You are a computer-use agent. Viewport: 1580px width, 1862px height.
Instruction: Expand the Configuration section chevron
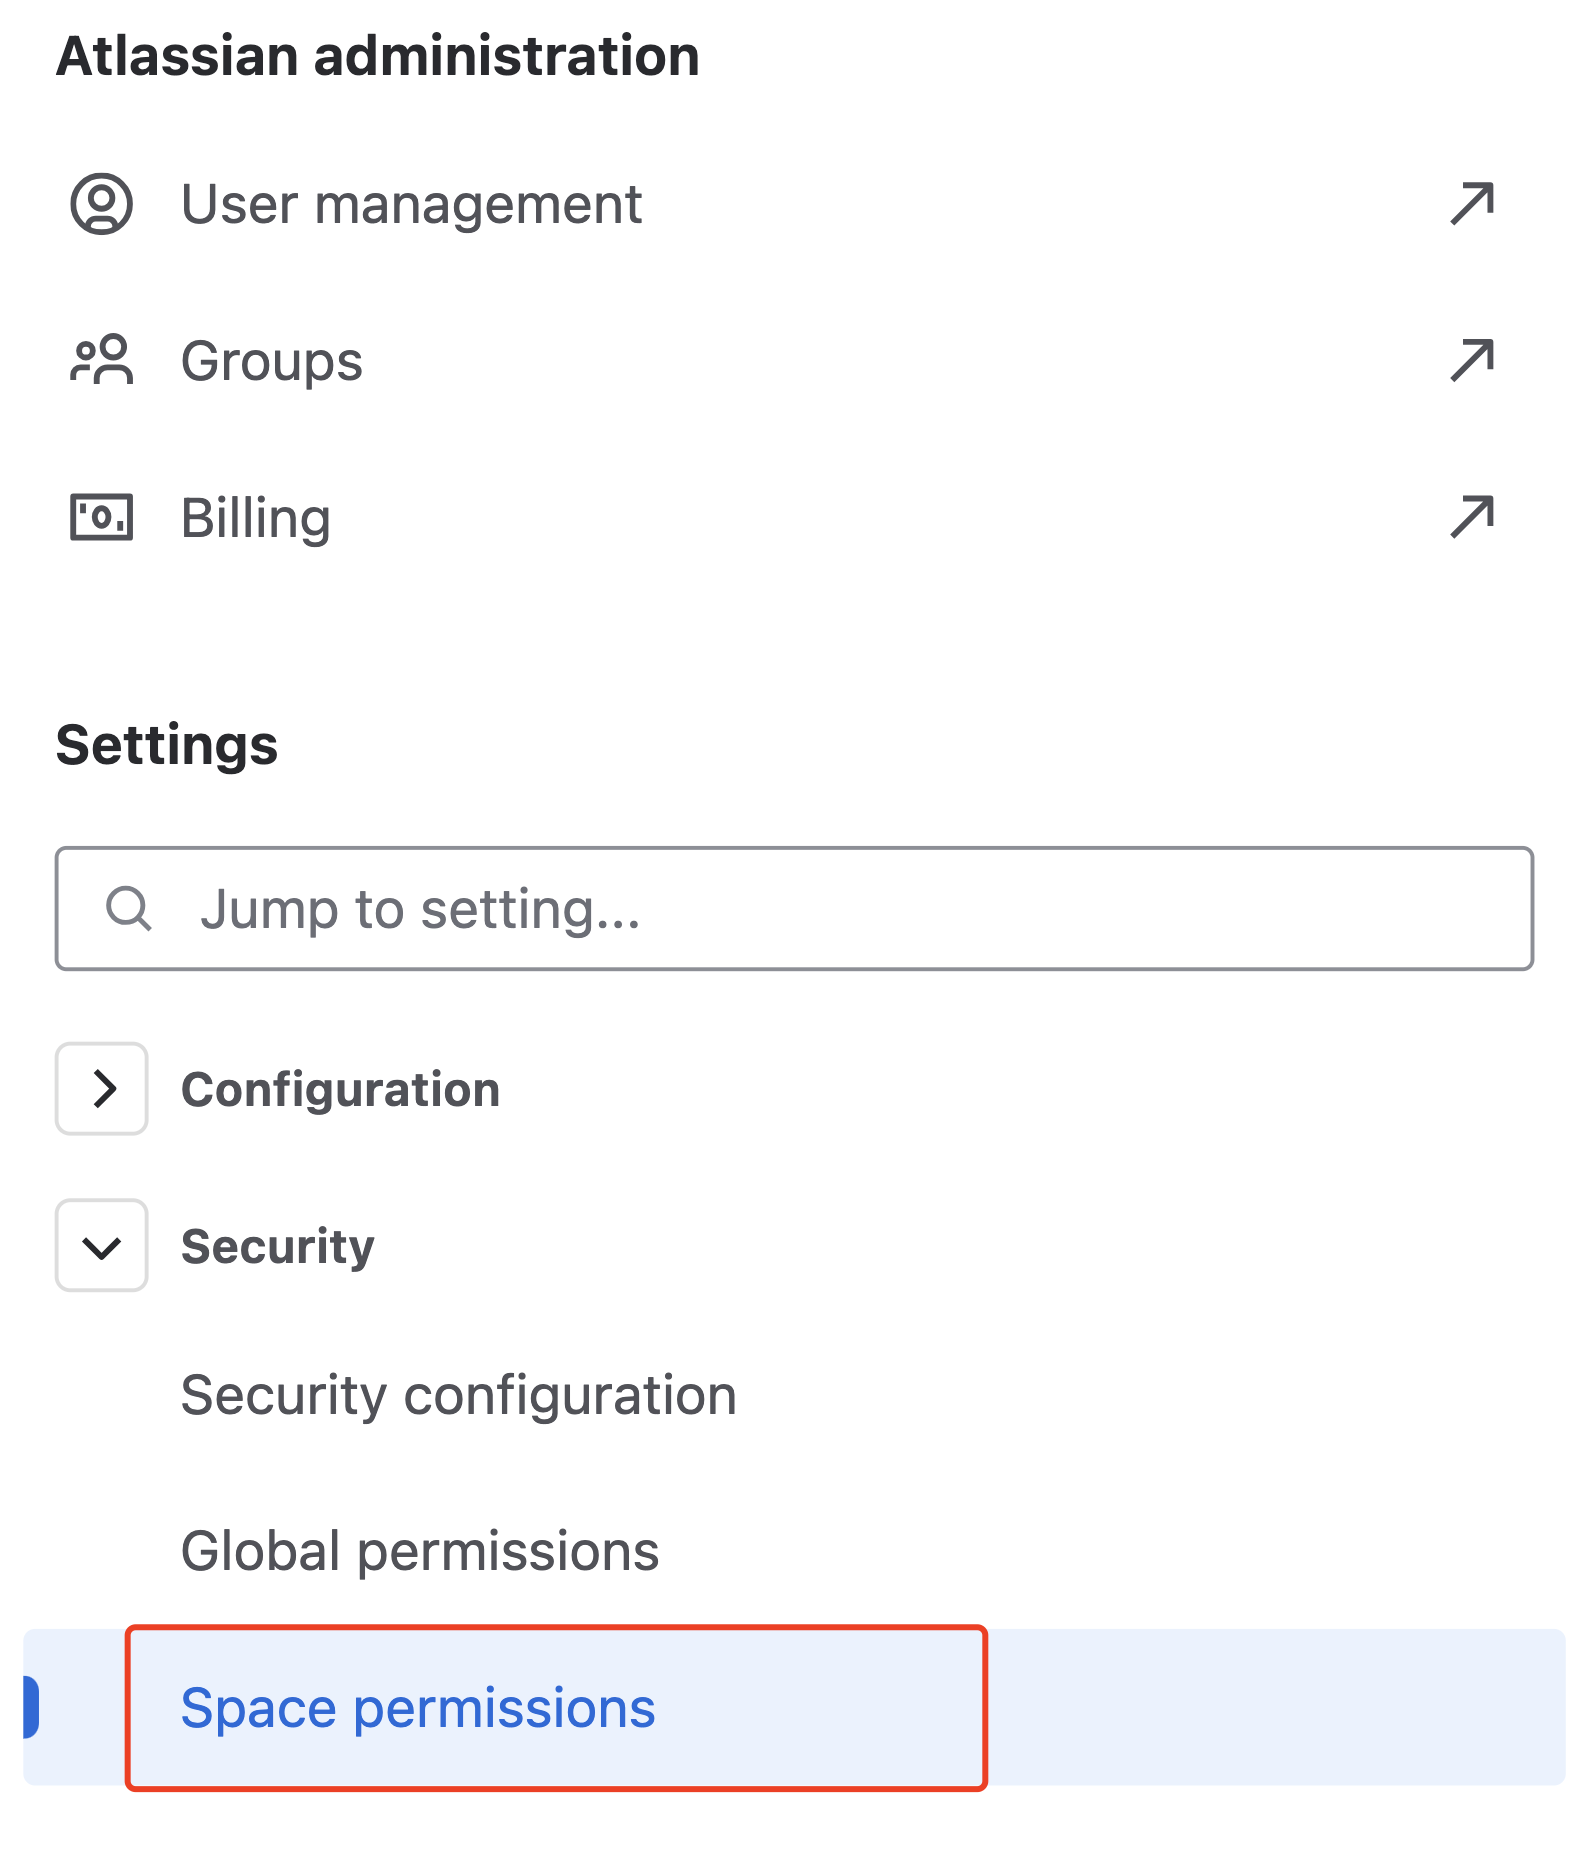pos(102,1089)
